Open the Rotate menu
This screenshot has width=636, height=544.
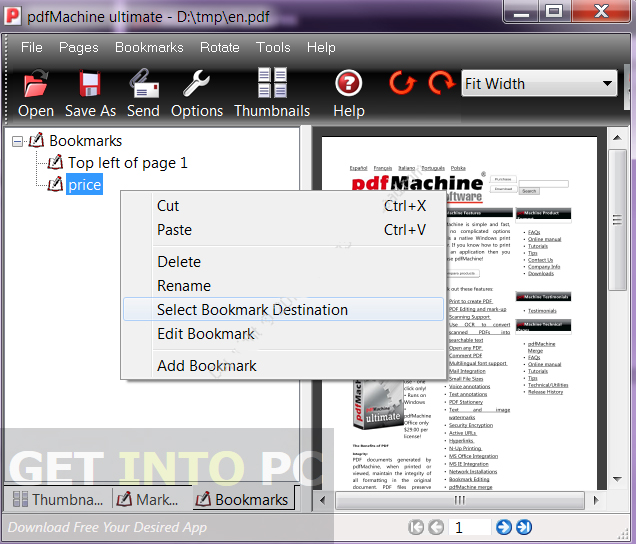pyautogui.click(x=219, y=47)
